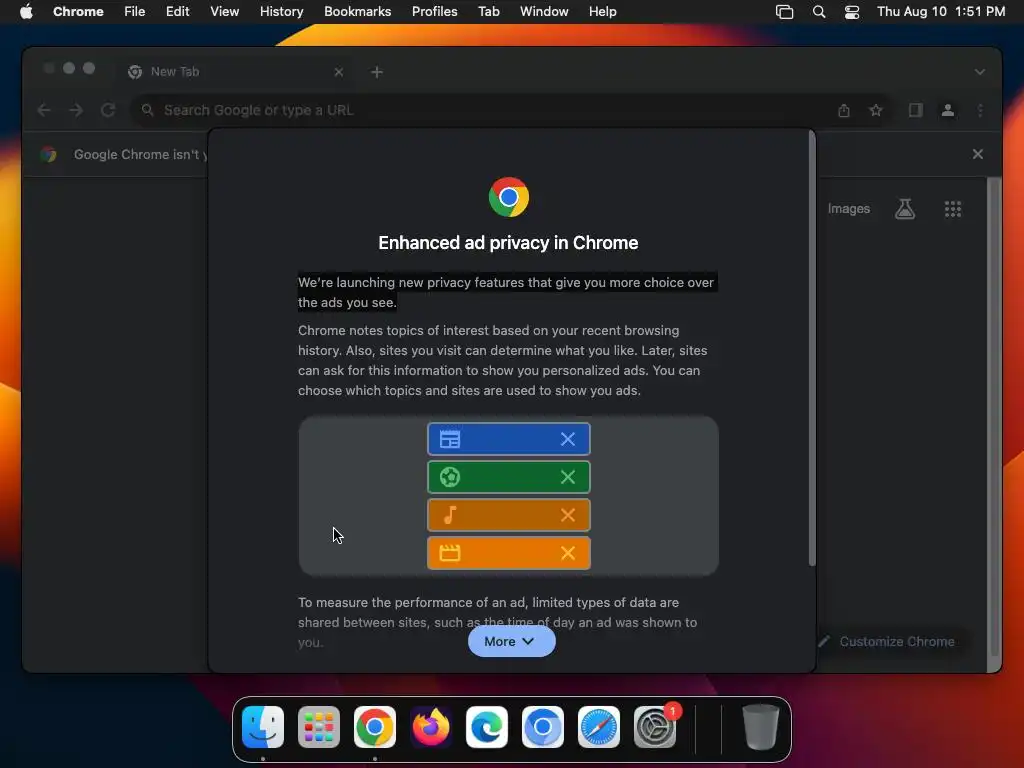Viewport: 1024px width, 768px height.
Task: Go back with the back arrow
Action: click(x=44, y=110)
